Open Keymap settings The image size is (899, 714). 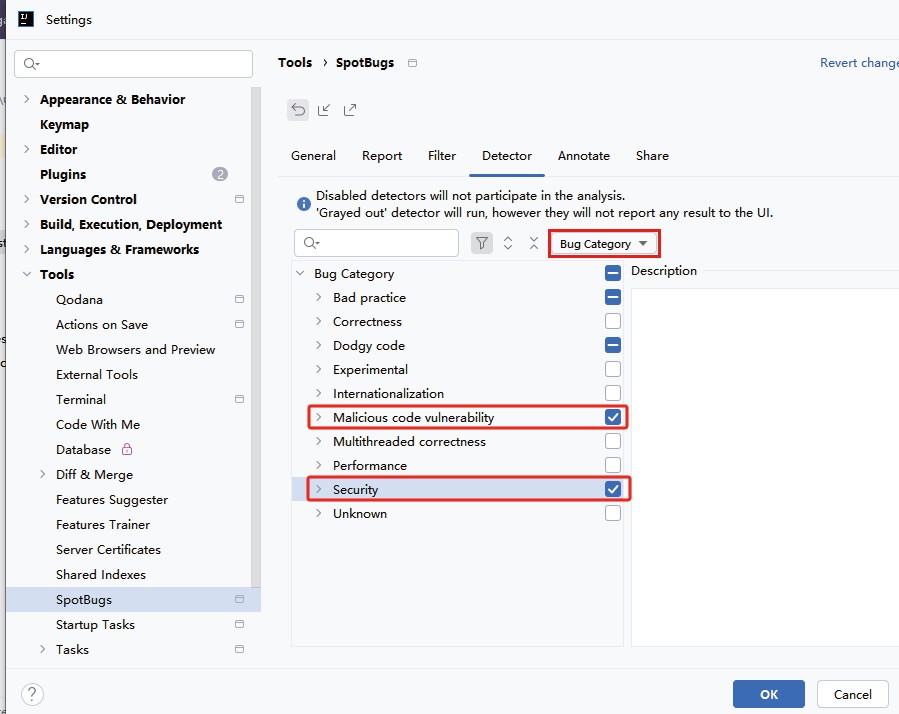tap(64, 124)
